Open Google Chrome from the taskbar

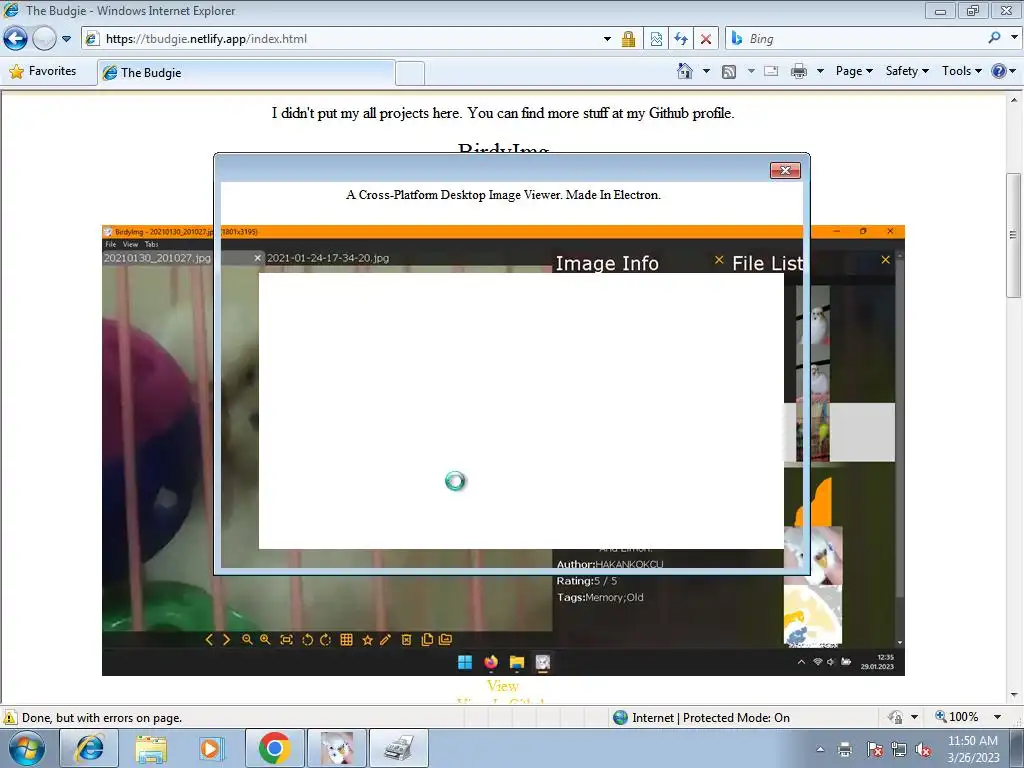pos(274,748)
